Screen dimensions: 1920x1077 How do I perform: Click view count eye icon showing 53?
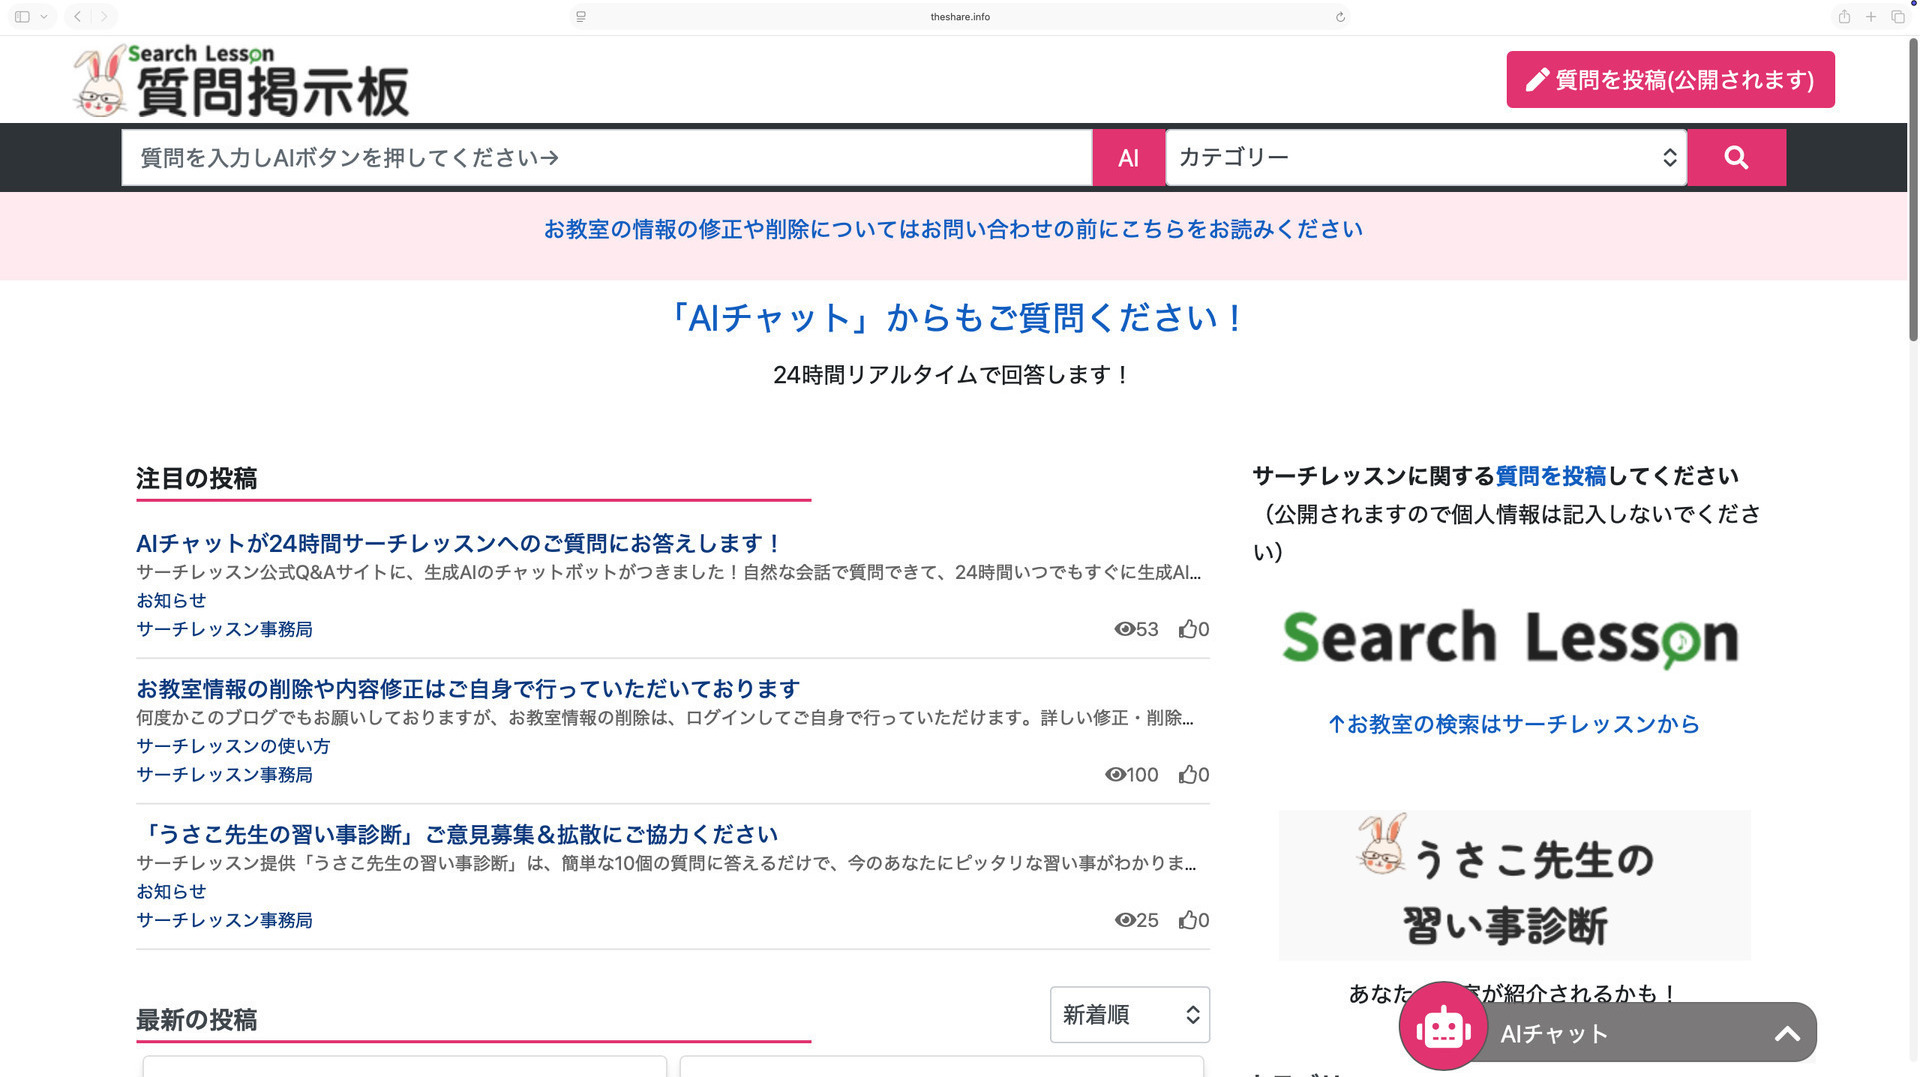coord(1124,629)
